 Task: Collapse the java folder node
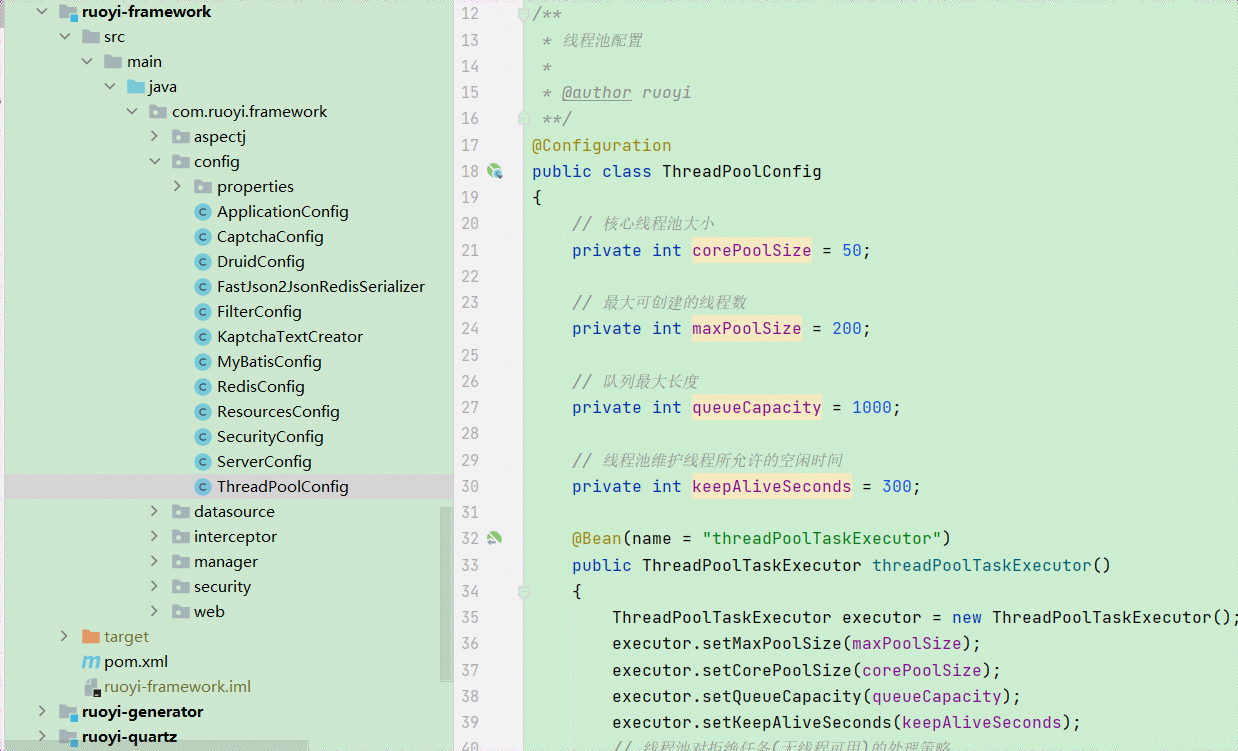111,87
